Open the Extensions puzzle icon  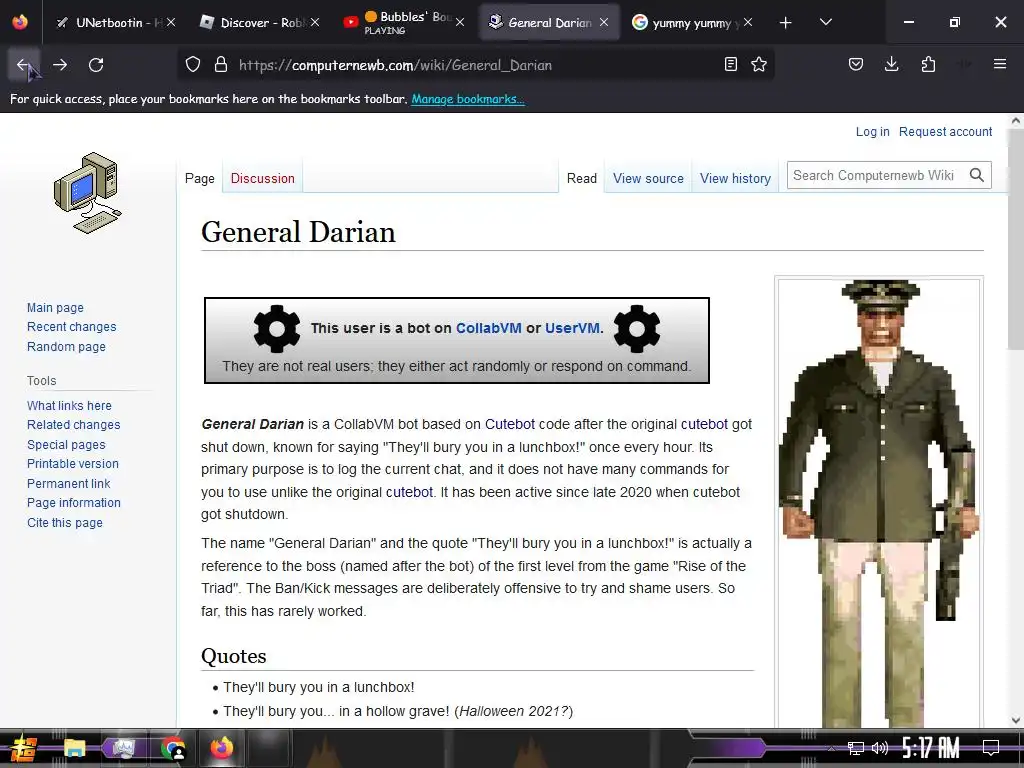(x=928, y=64)
